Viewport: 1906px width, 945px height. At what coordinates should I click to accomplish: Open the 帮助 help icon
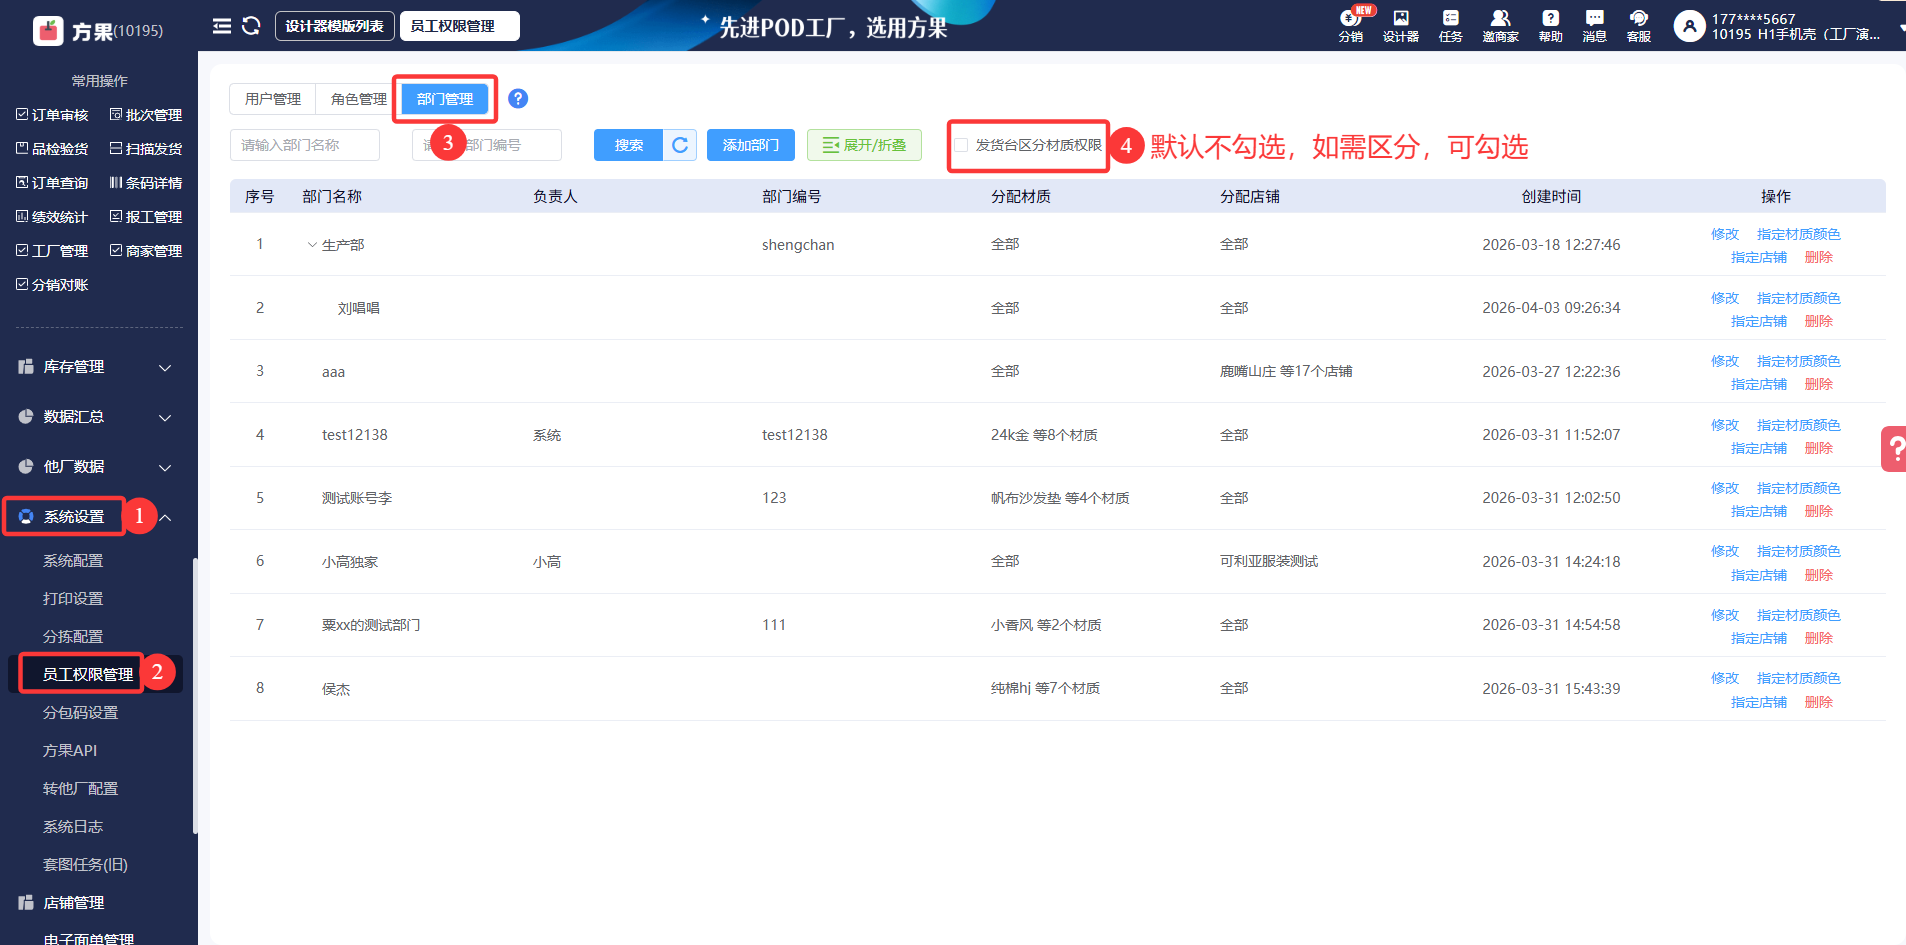pyautogui.click(x=1550, y=24)
